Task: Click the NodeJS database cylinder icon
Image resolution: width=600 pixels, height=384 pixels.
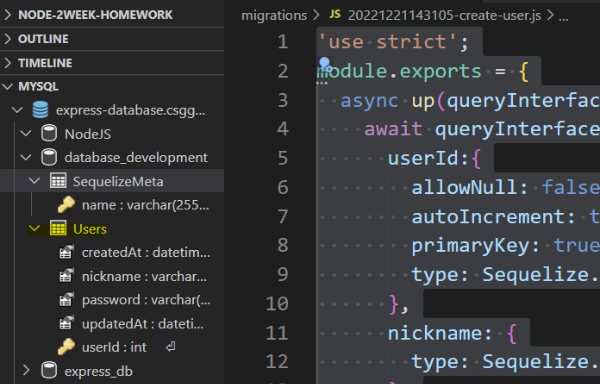Action: pyautogui.click(x=49, y=134)
